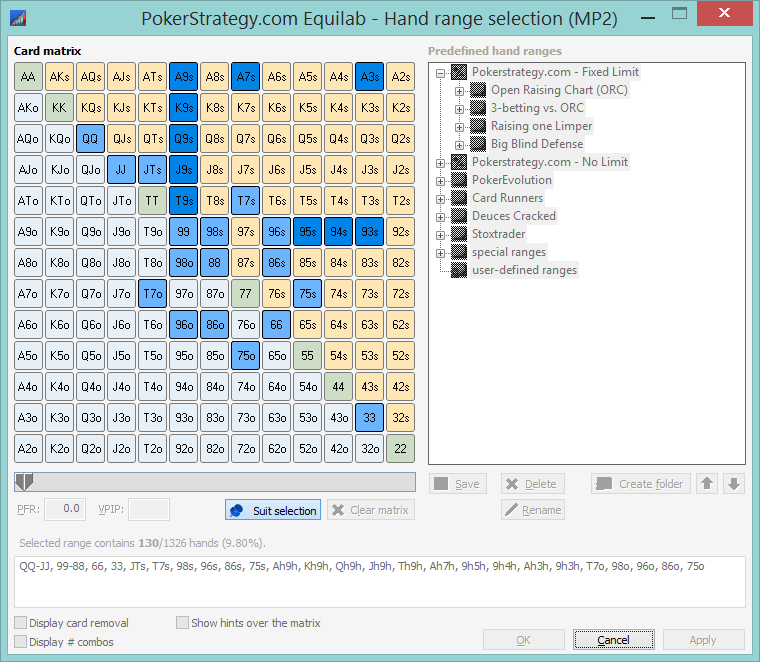Image resolution: width=760 pixels, height=662 pixels.
Task: Click the Apply button
Action: pos(703,640)
